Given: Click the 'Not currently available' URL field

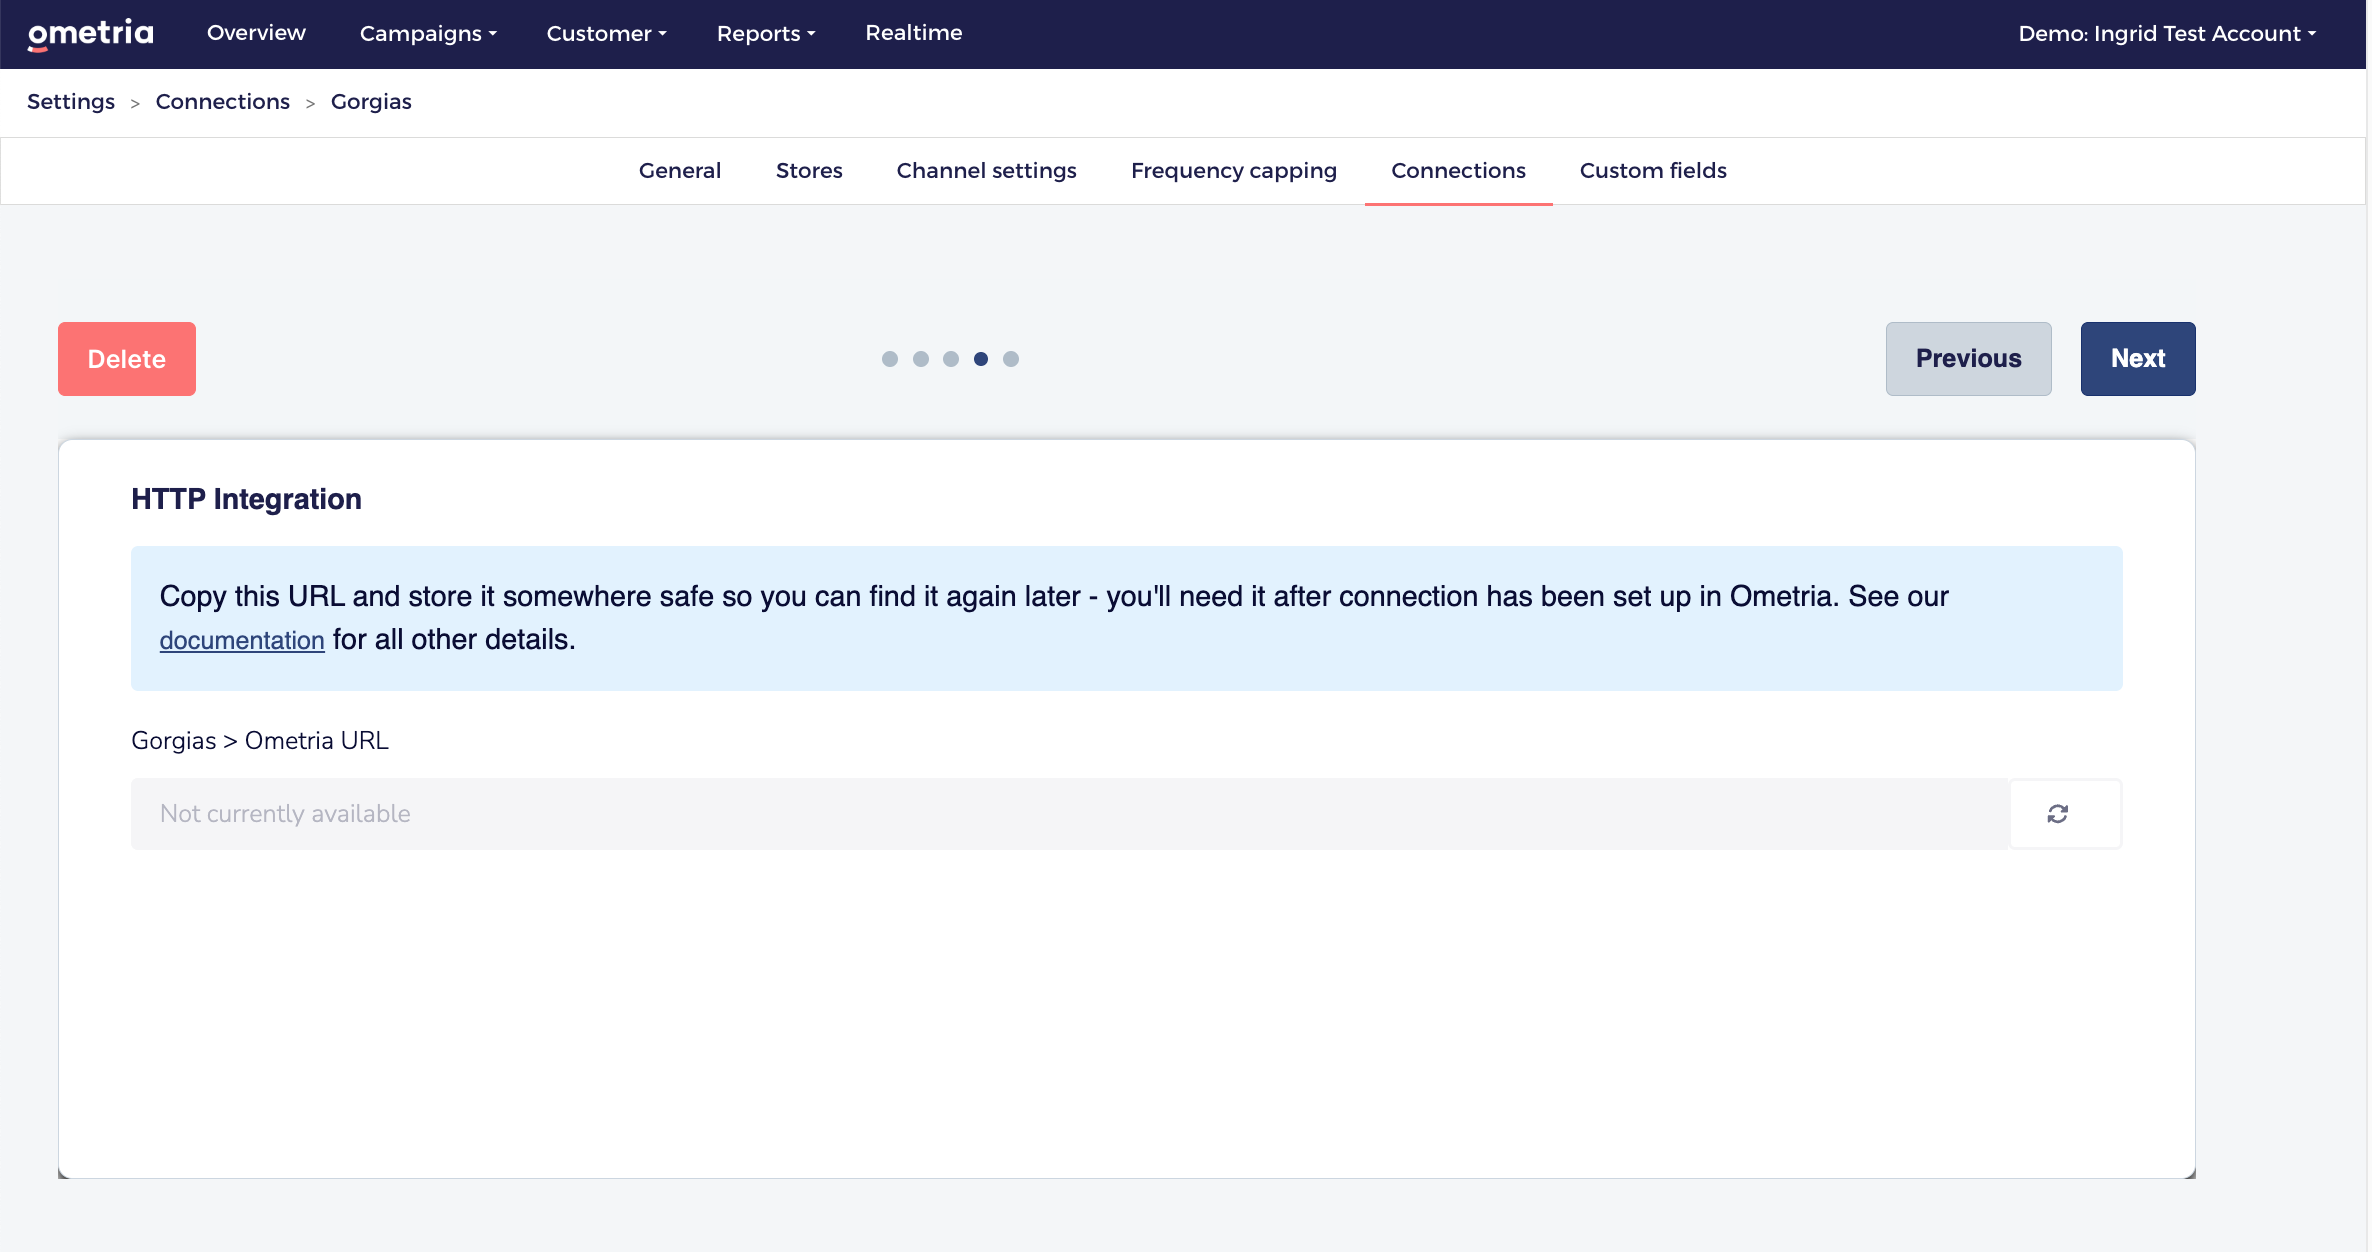Looking at the screenshot, I should [1070, 814].
